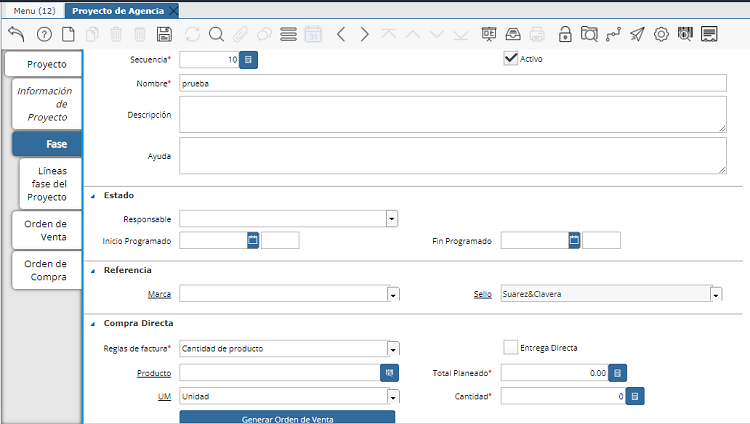750x424 pixels.
Task: Open the help question mark icon
Action: 44,34
